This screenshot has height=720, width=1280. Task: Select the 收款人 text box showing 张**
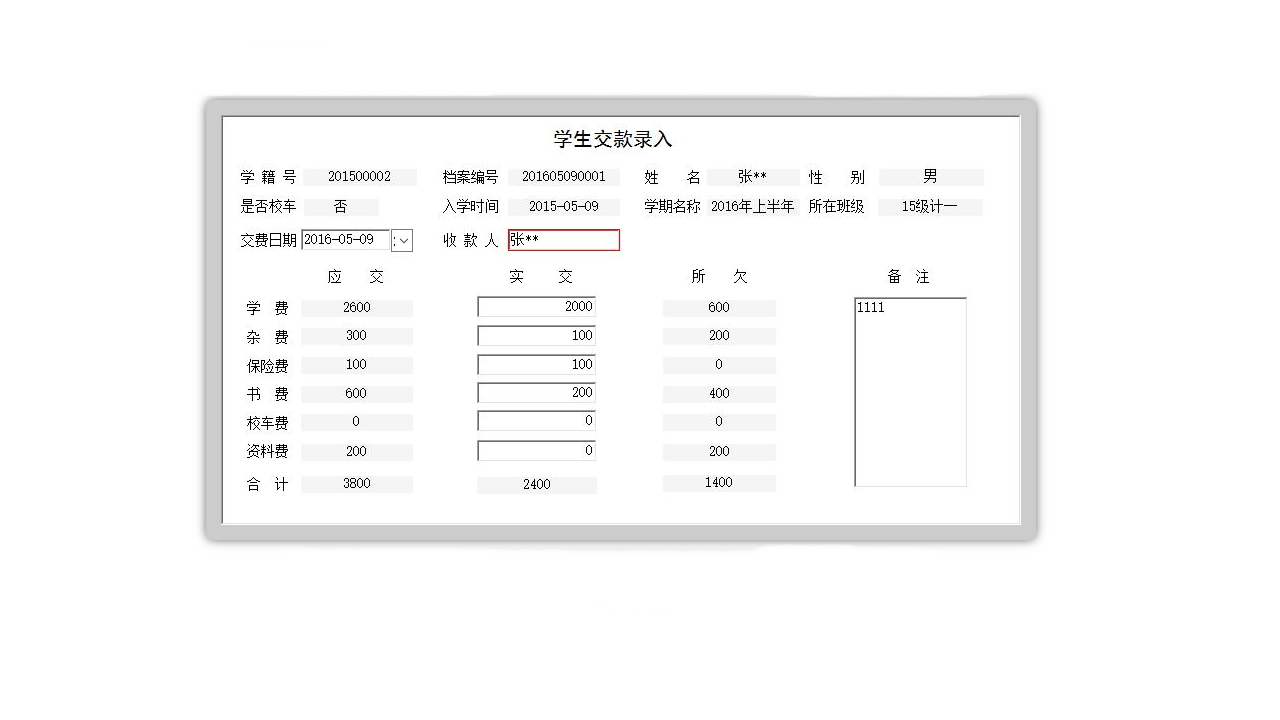tap(563, 240)
